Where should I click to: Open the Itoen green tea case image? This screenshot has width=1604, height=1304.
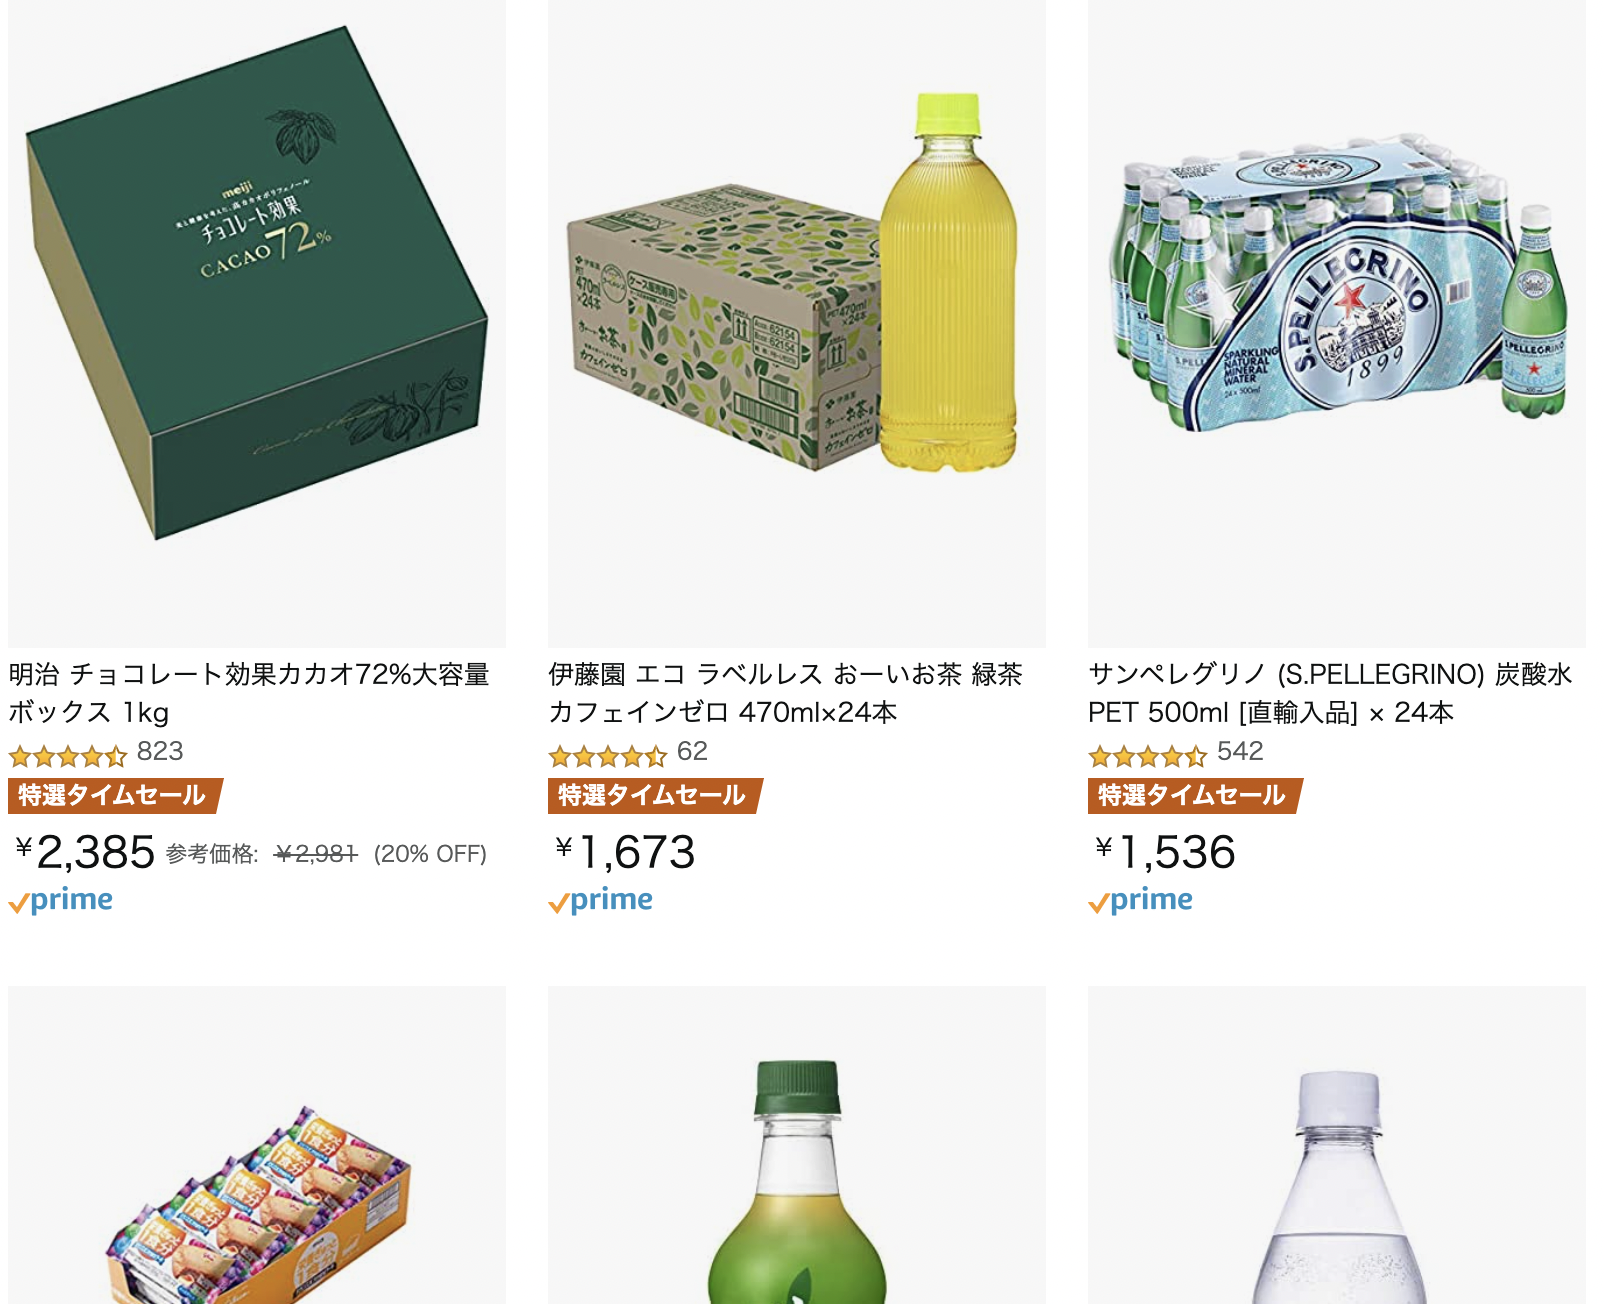click(797, 323)
